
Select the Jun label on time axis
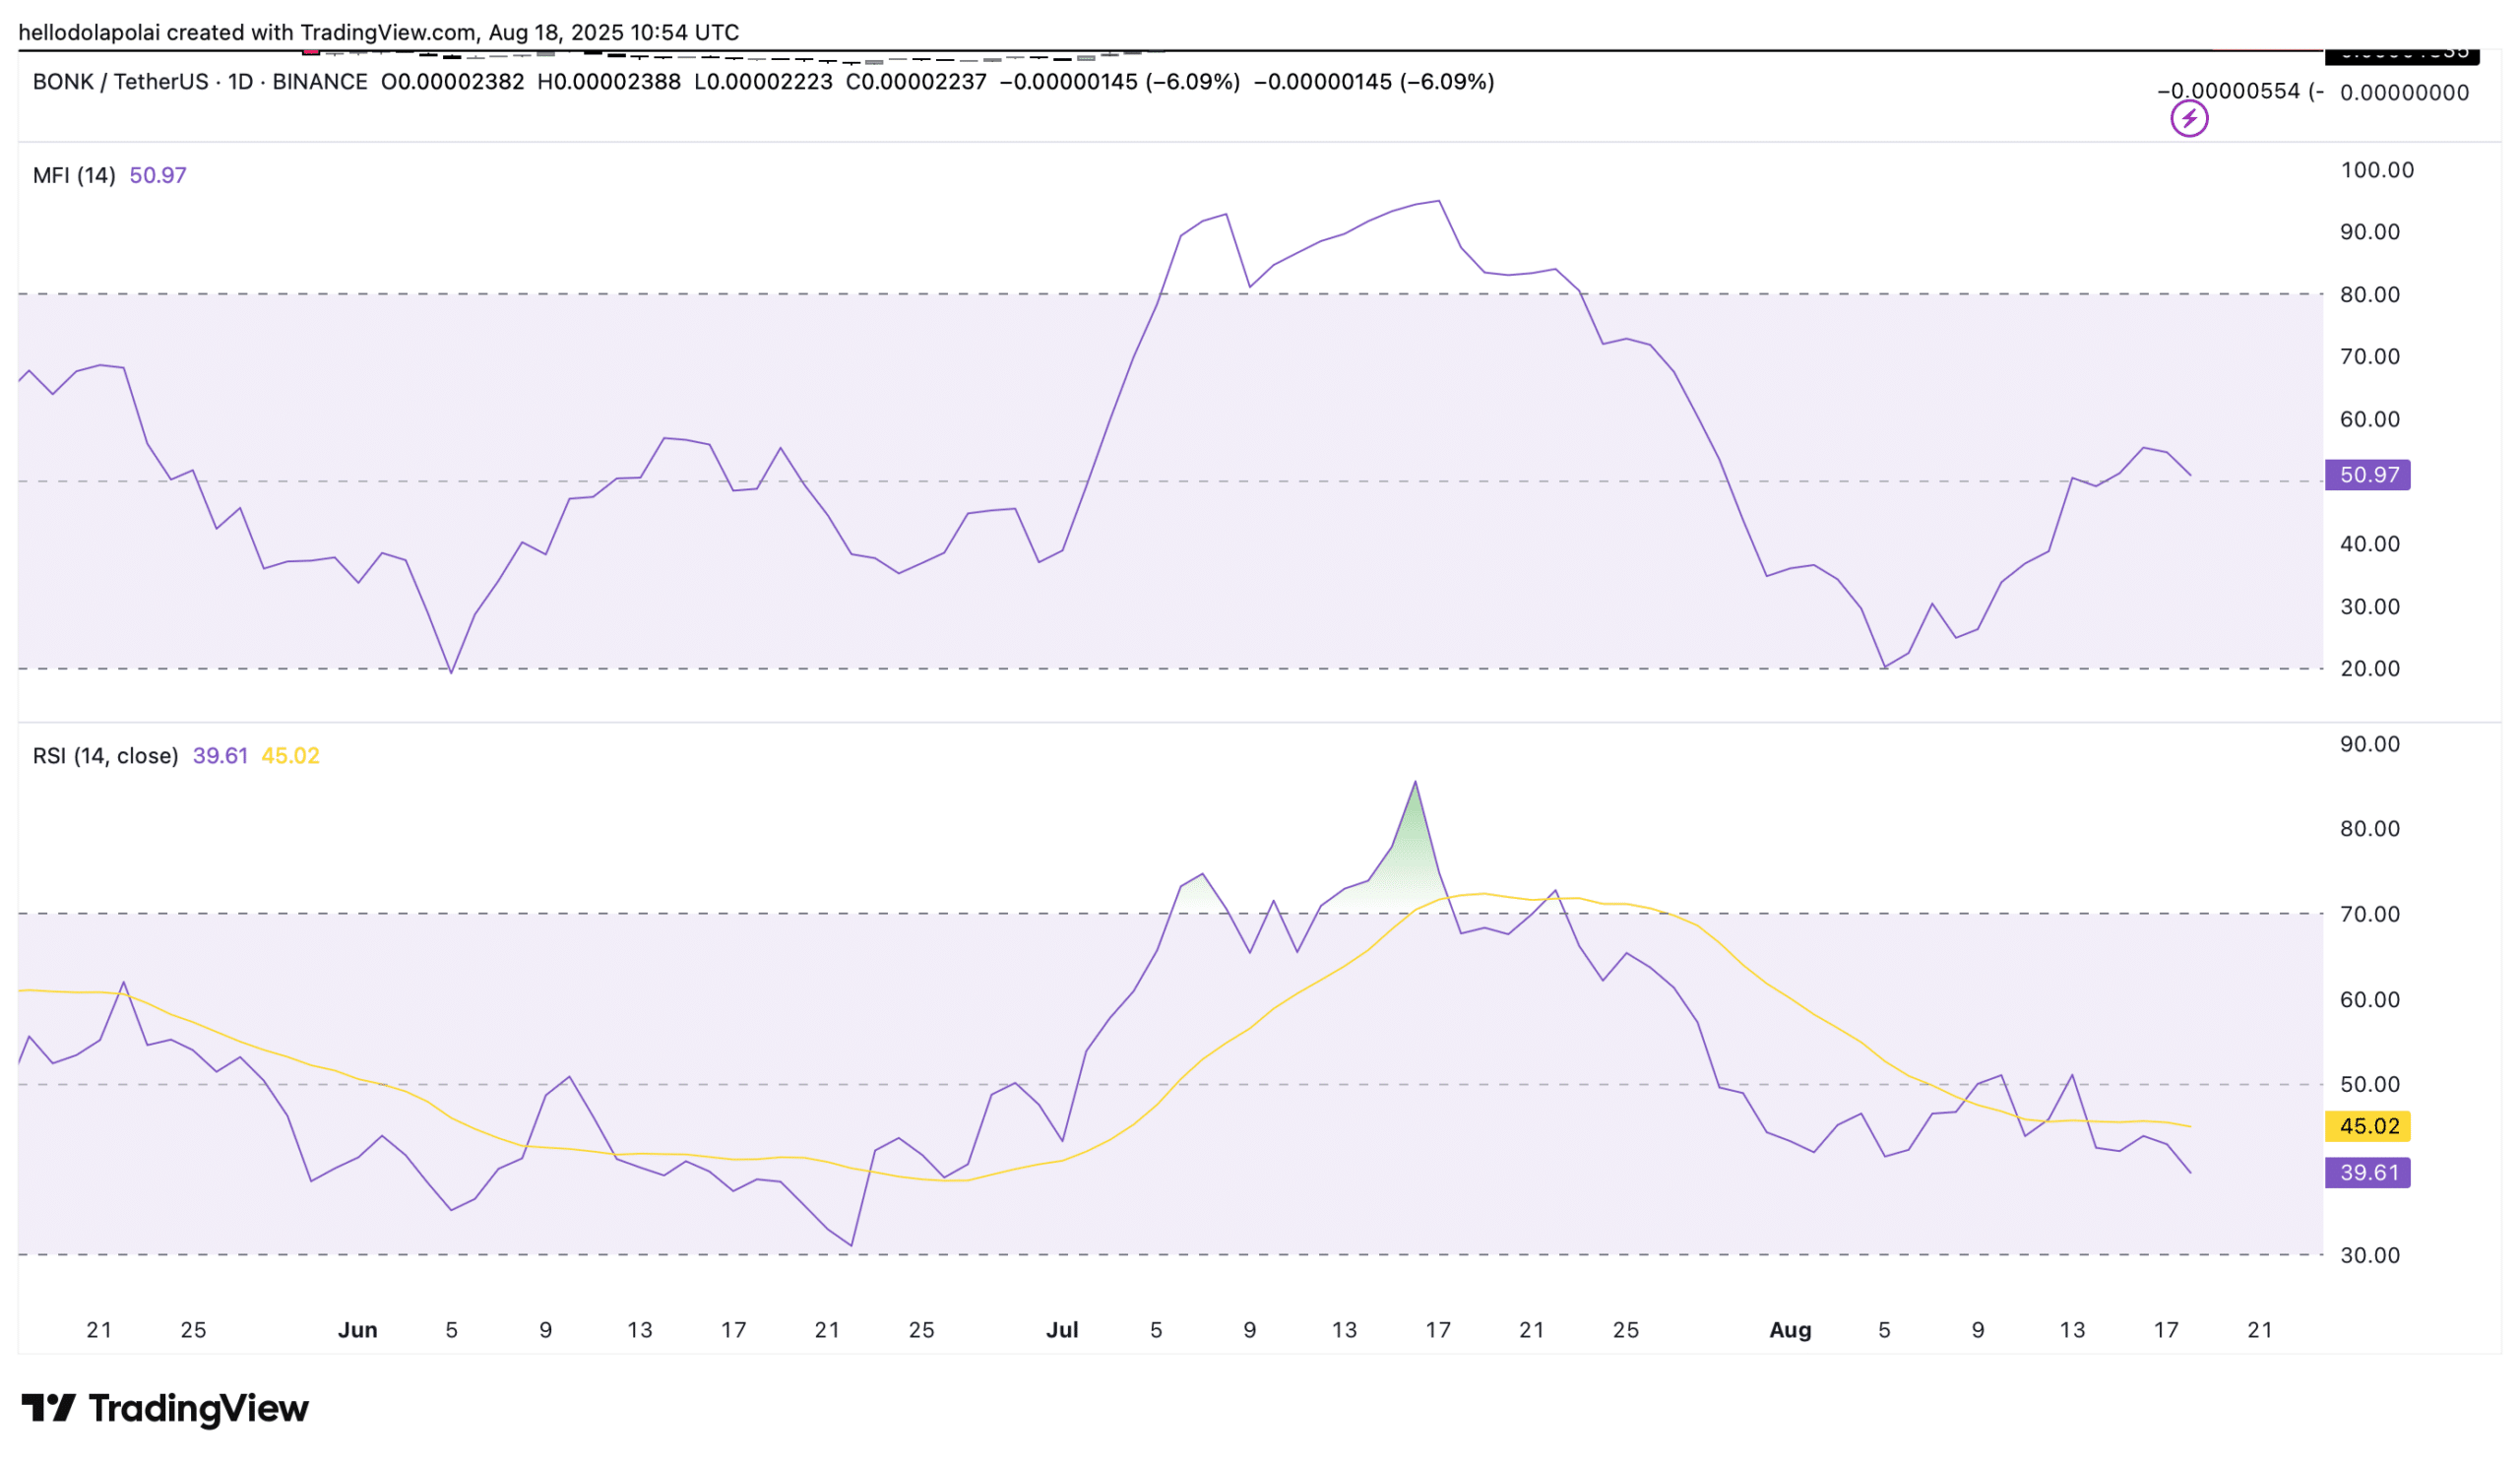point(357,1330)
